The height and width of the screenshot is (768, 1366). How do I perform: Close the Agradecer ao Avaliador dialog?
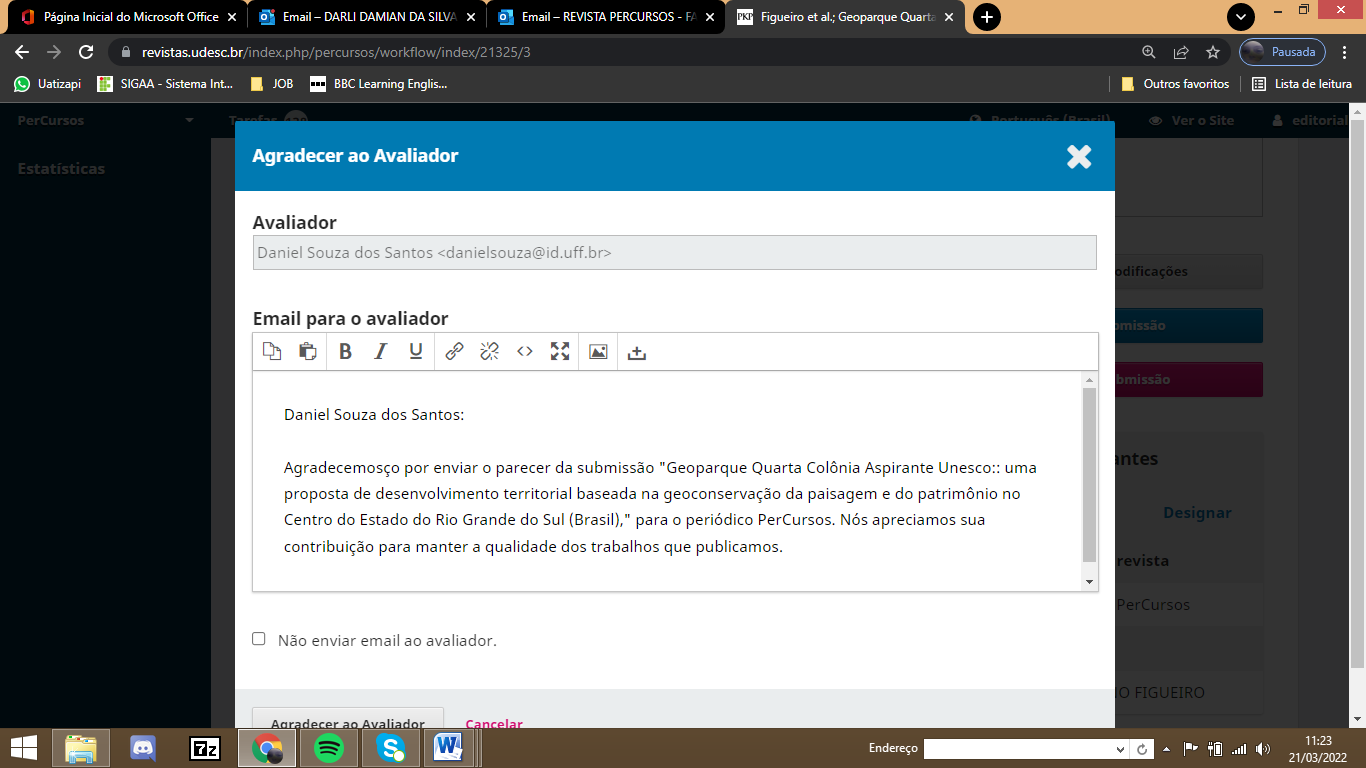[1078, 156]
